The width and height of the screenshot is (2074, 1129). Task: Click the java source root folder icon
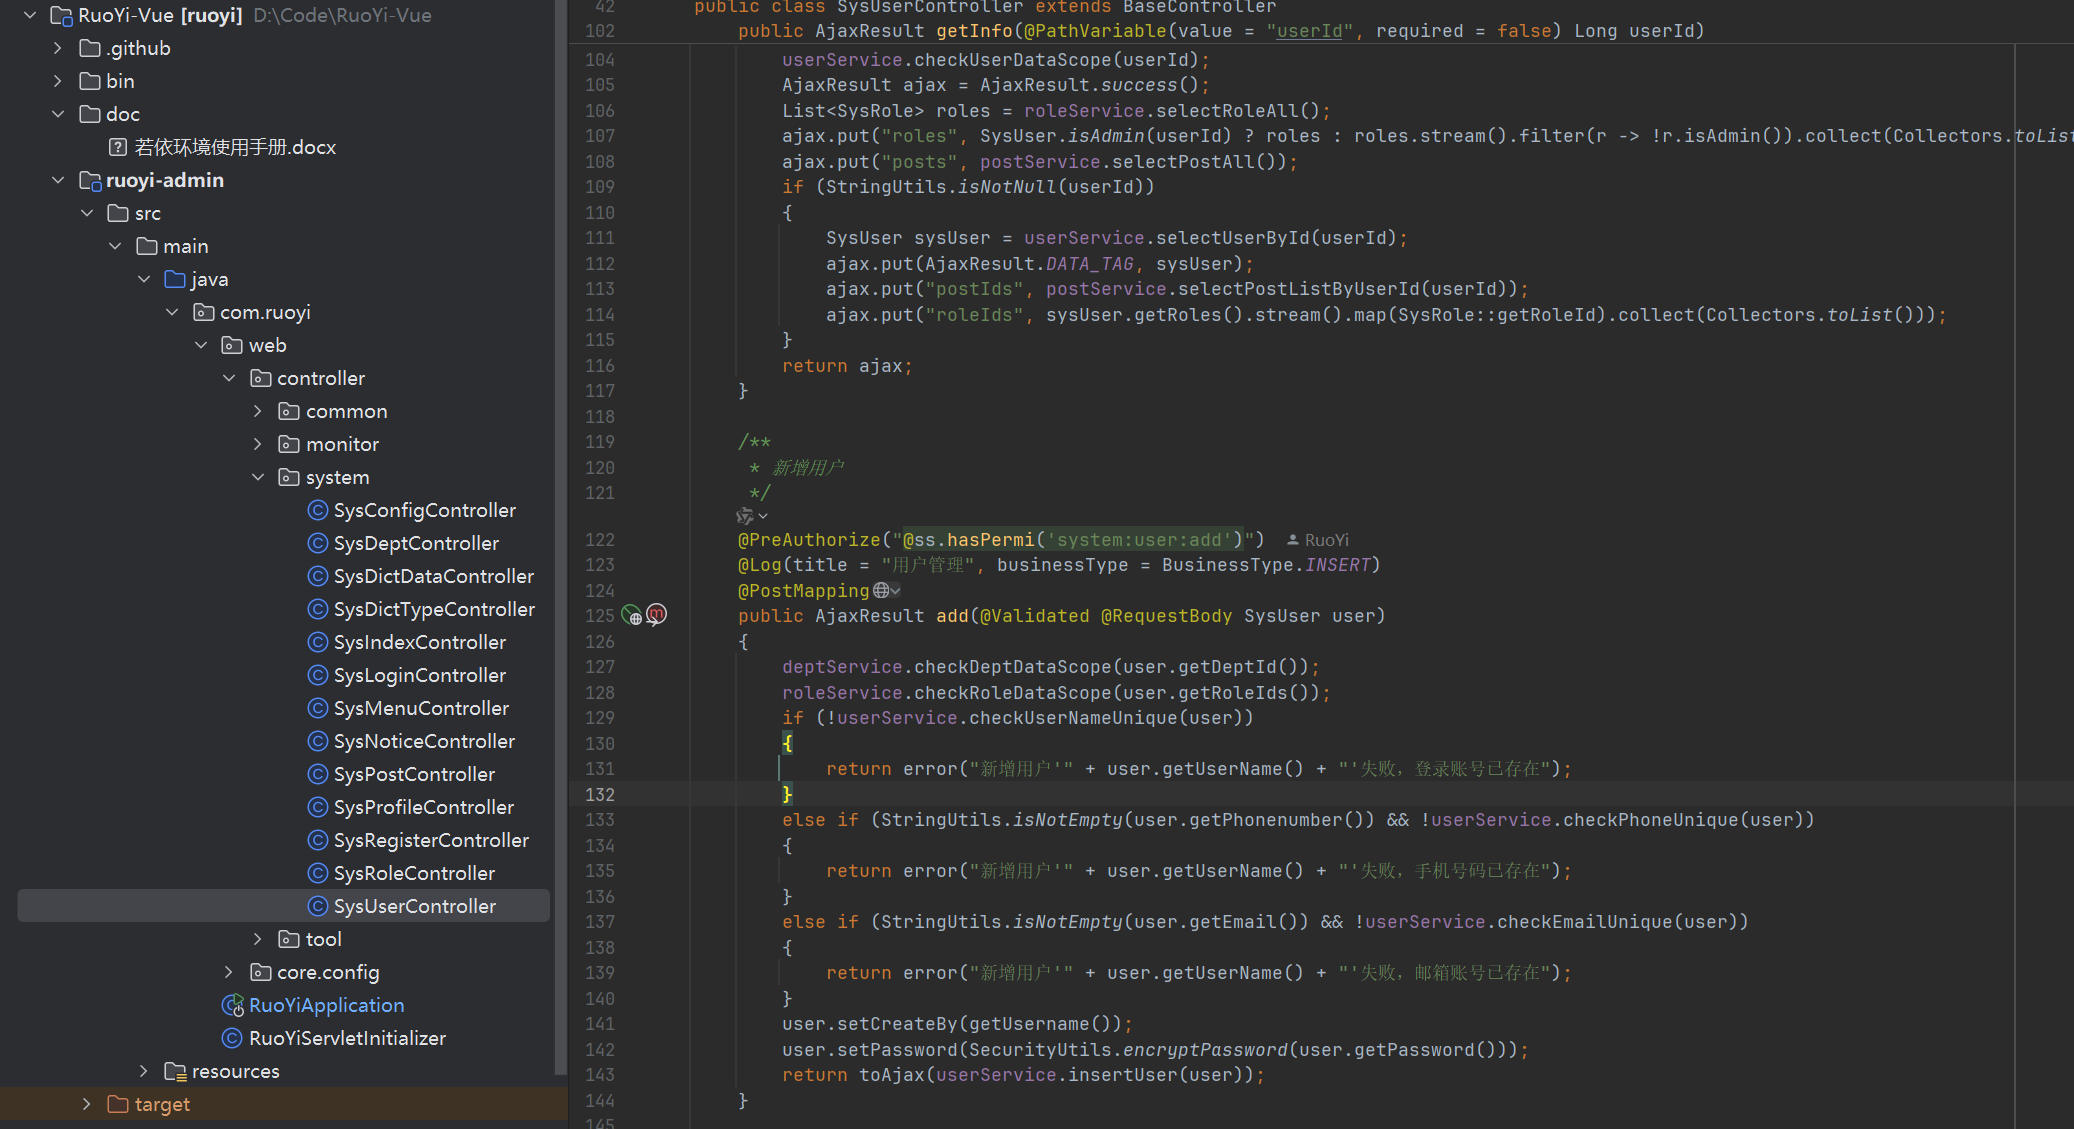click(x=175, y=279)
